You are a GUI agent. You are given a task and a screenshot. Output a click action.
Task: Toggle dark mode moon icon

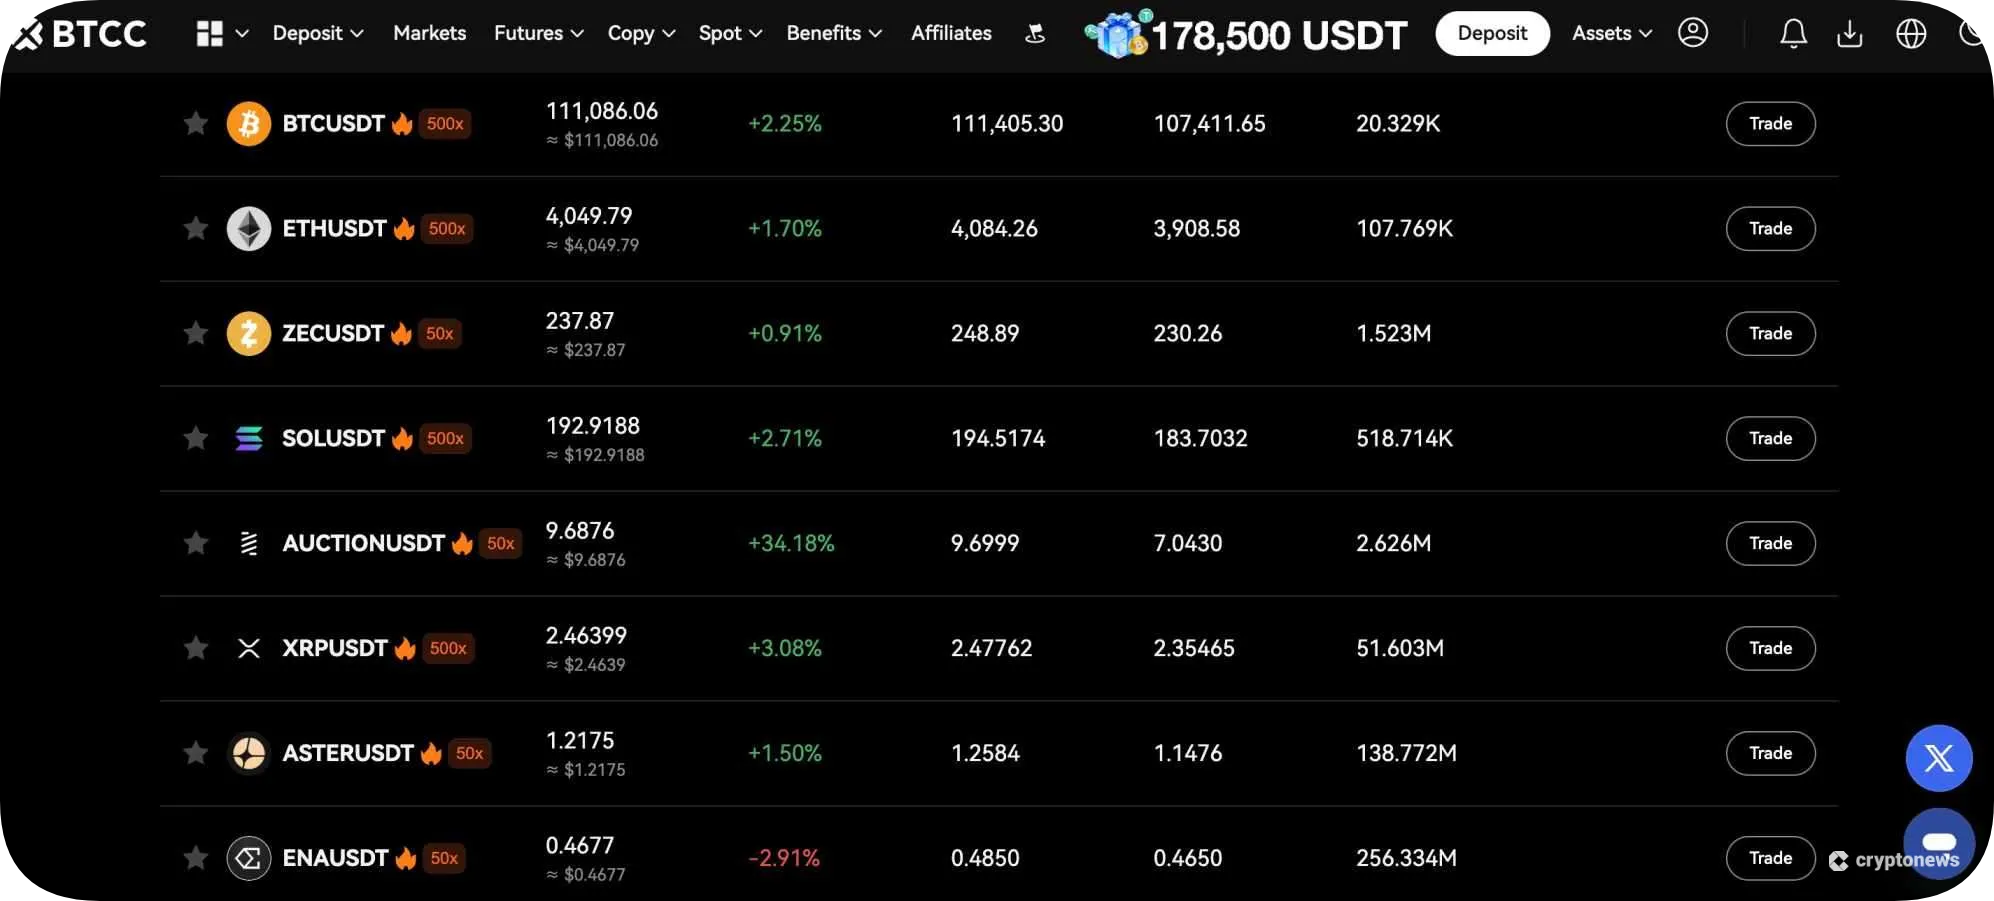click(1971, 33)
